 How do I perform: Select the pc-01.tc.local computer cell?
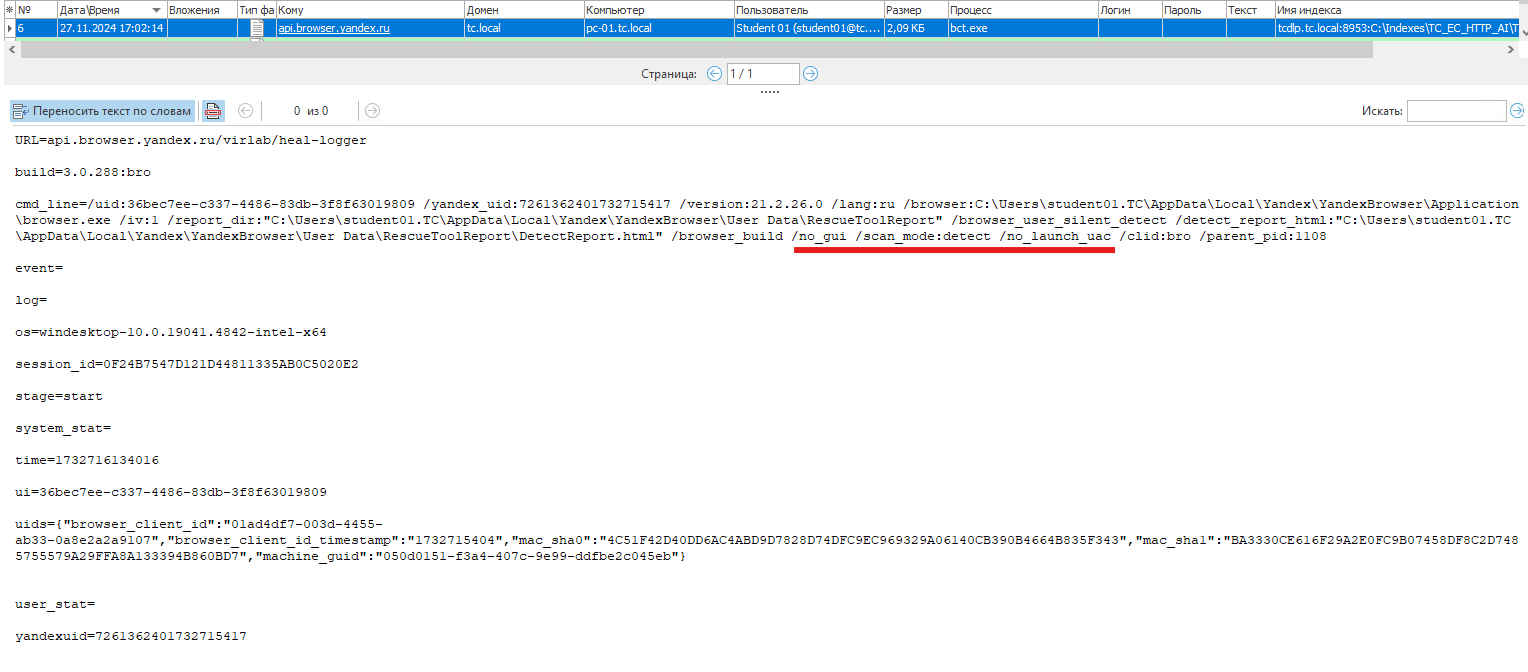(x=658, y=28)
